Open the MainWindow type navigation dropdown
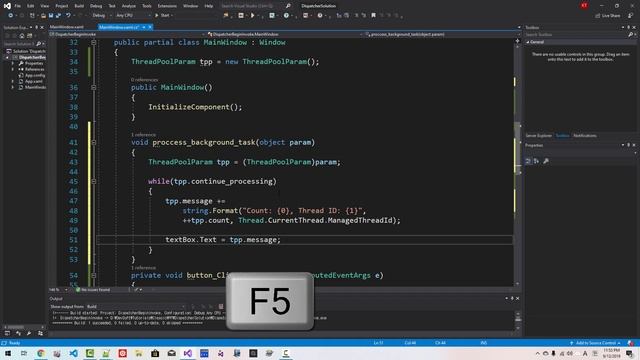 click(x=284, y=34)
